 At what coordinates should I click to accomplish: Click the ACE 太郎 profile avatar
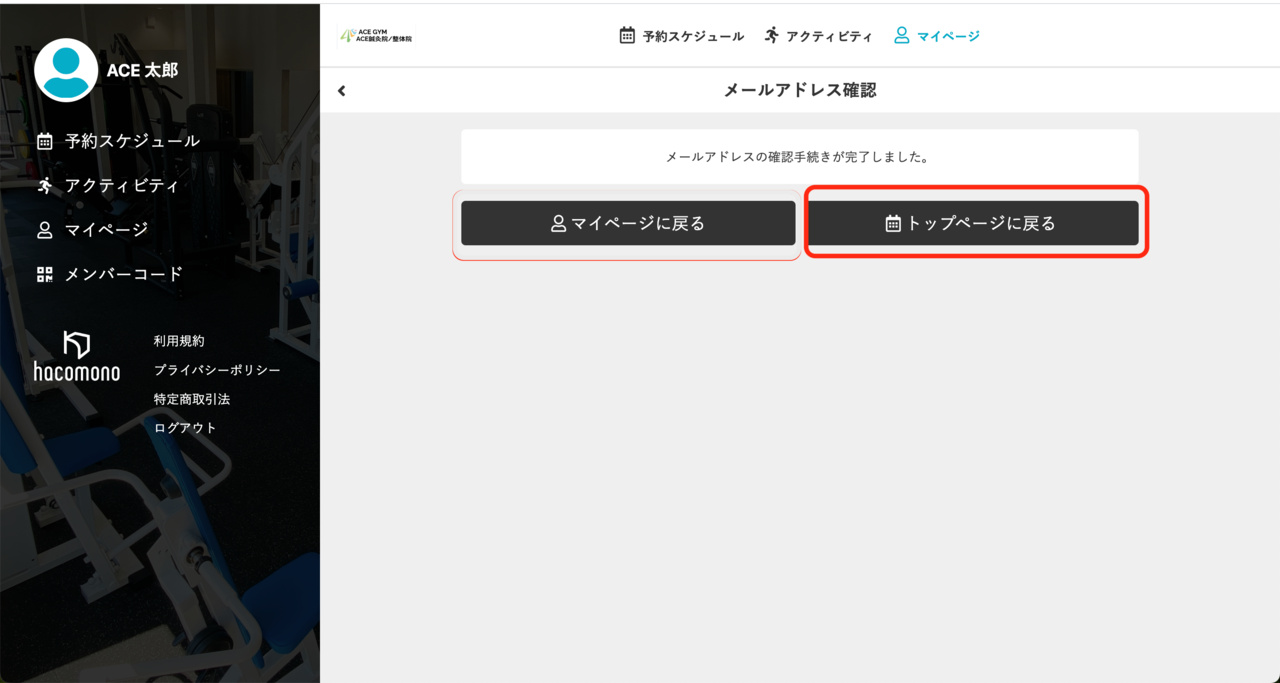[x=66, y=70]
